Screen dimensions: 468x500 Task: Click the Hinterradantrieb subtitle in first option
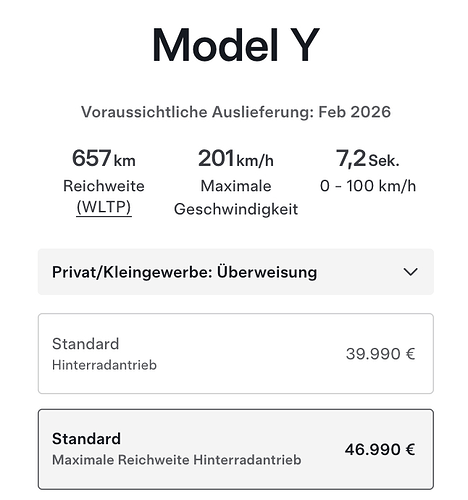click(x=104, y=365)
